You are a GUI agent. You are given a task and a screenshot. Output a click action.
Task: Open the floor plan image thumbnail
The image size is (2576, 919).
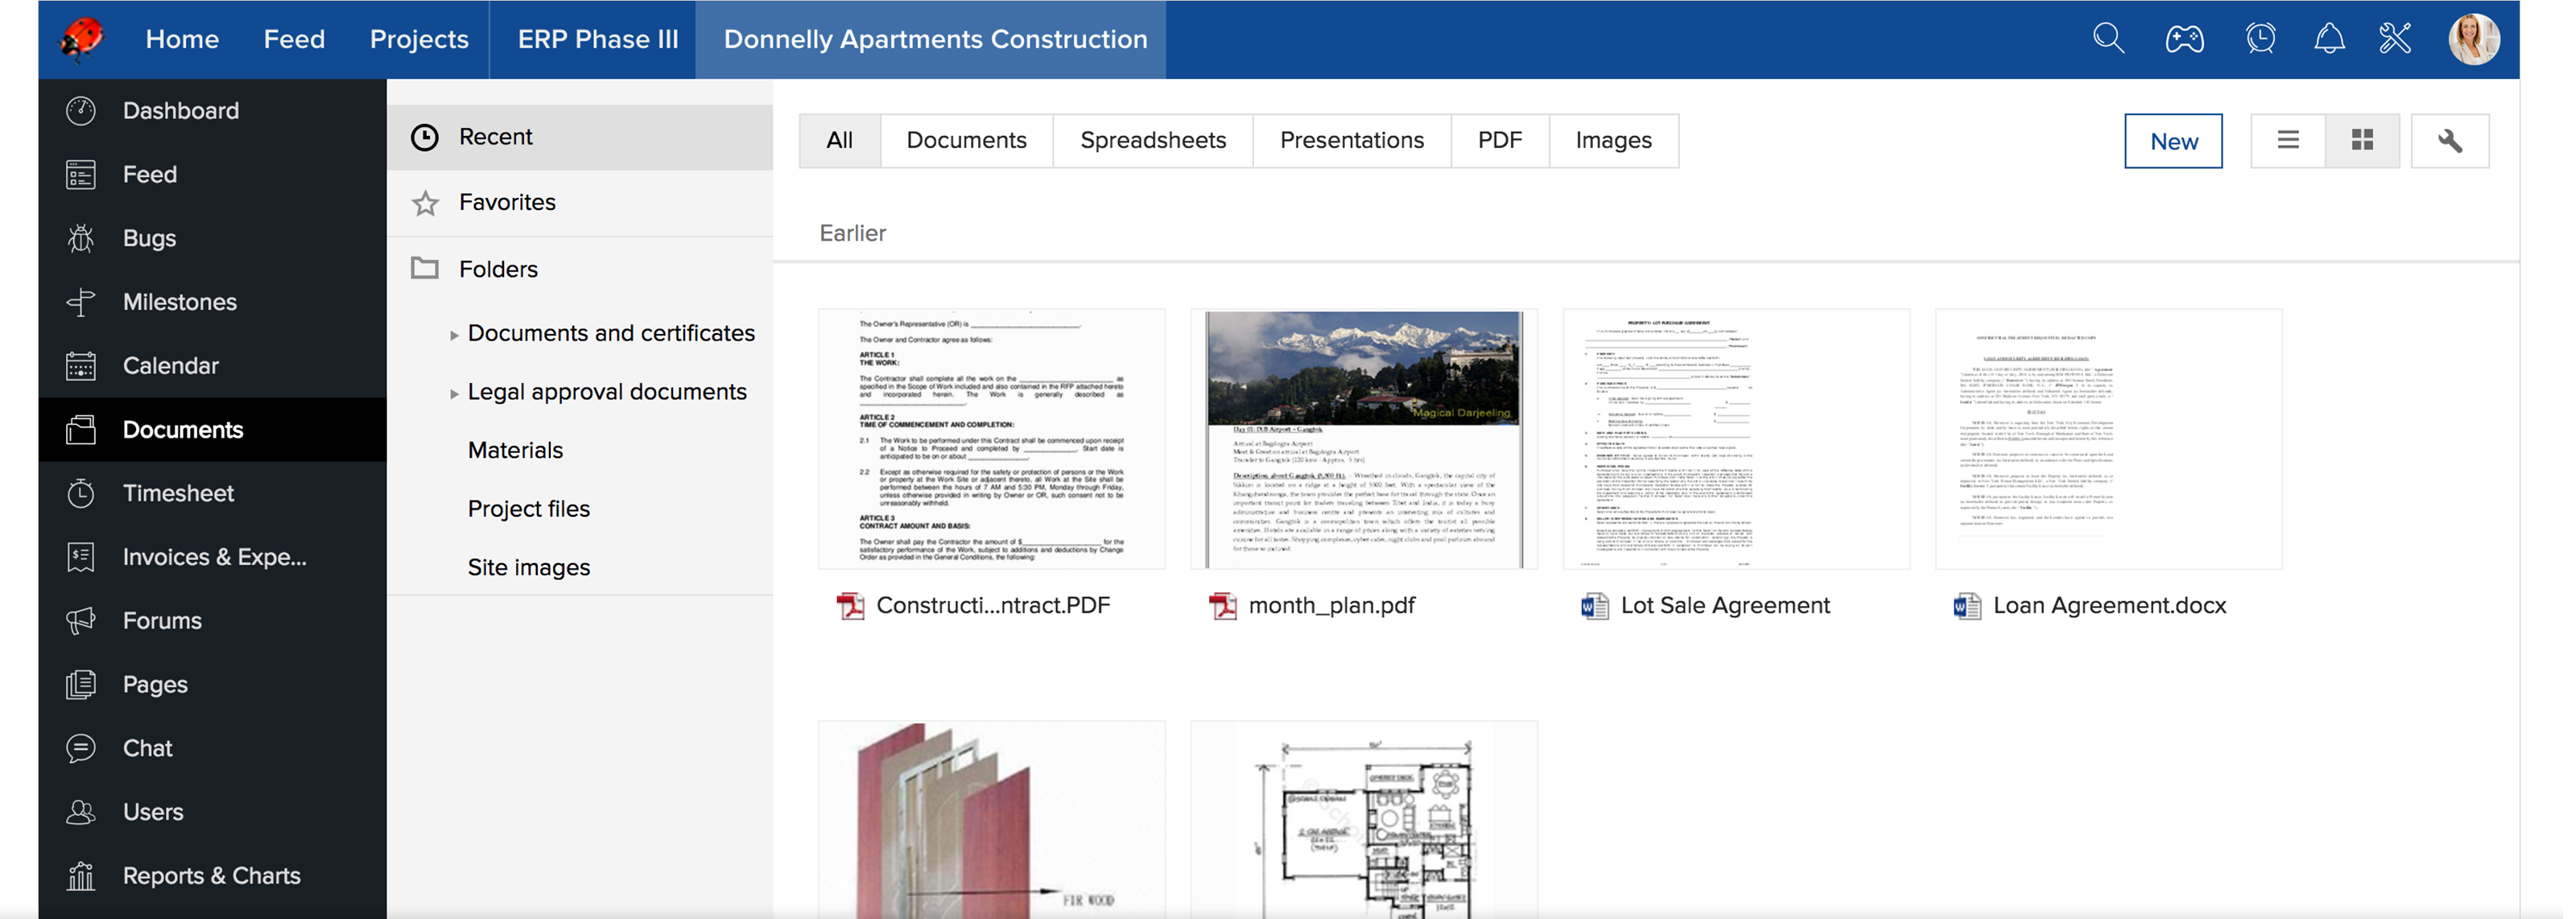coord(1364,820)
